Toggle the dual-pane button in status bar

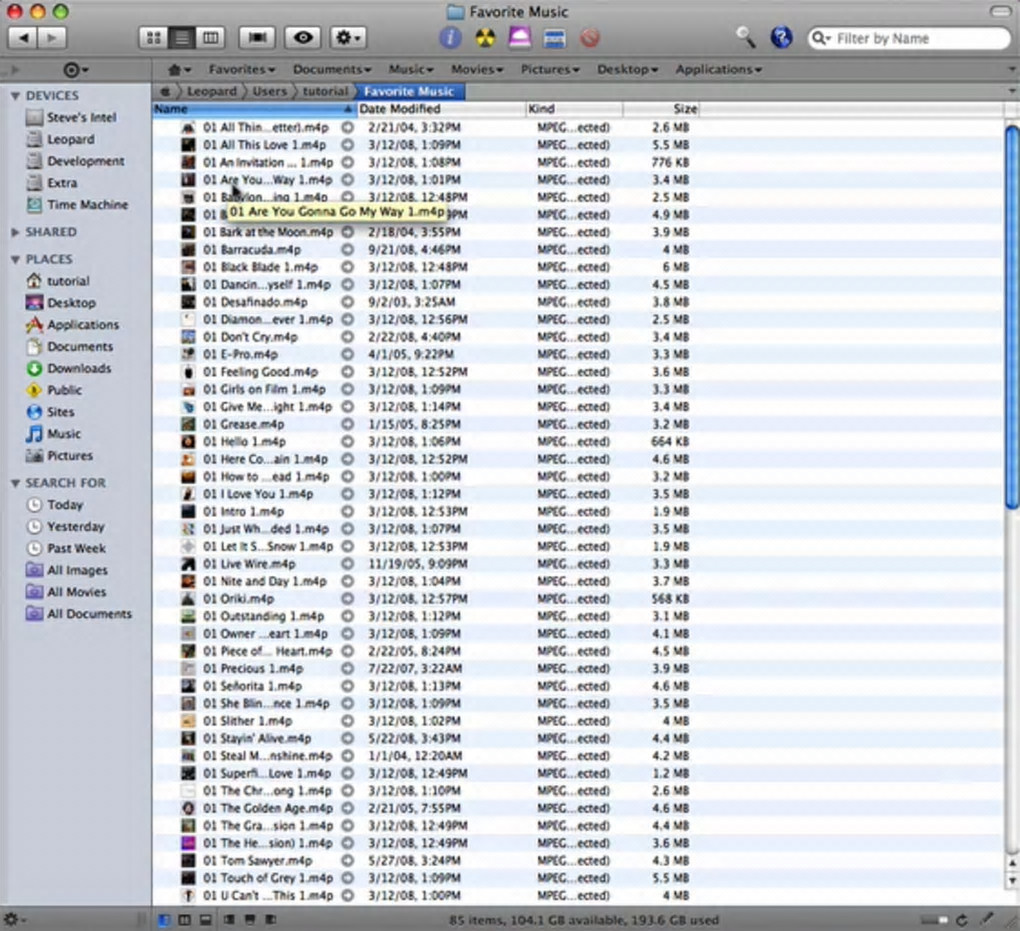185,920
